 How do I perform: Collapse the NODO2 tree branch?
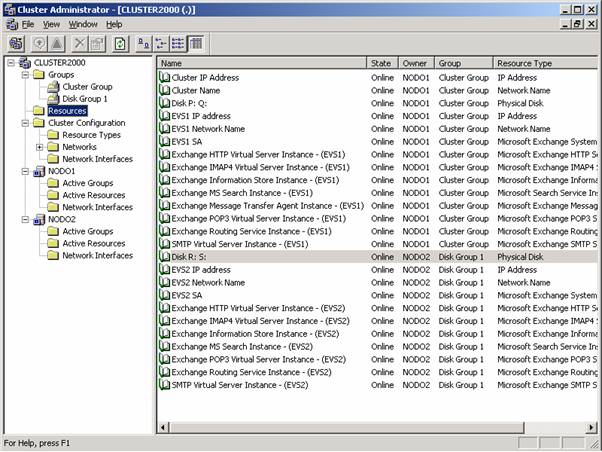click(x=25, y=220)
